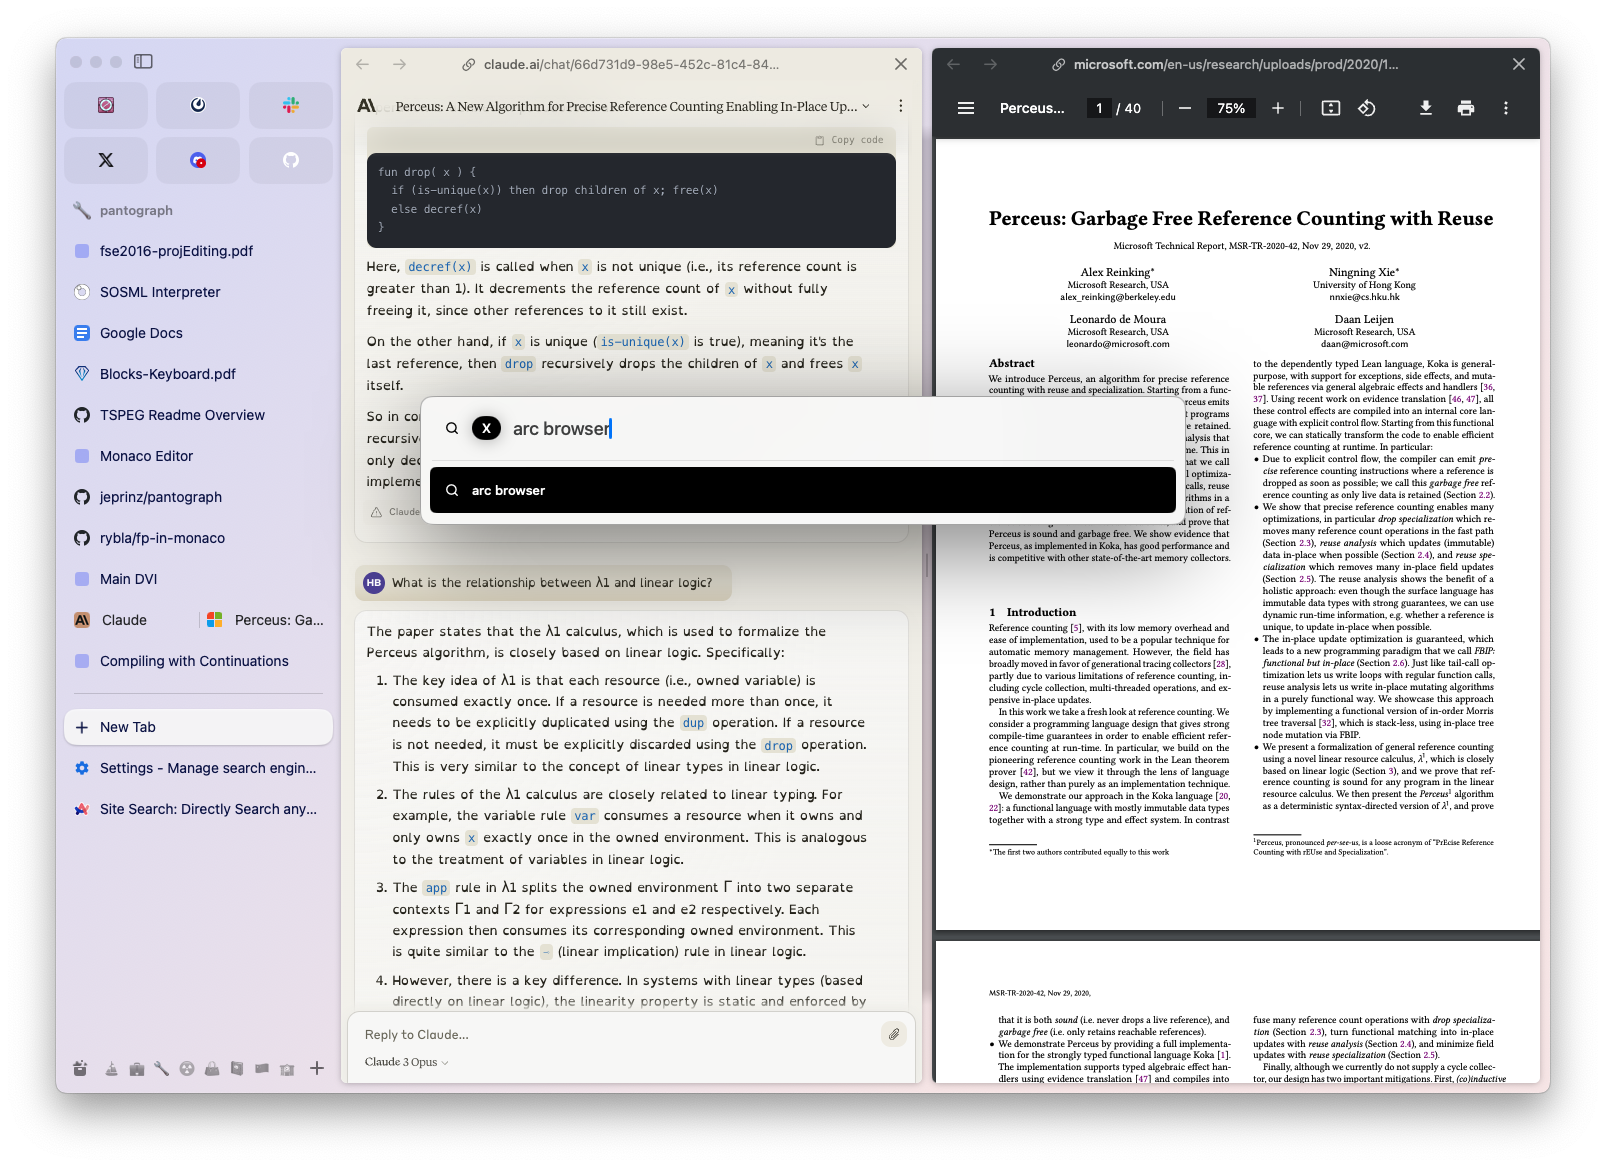This screenshot has height=1167, width=1606.
Task: Open the pinned X (Twitter) favorite
Action: click(106, 160)
